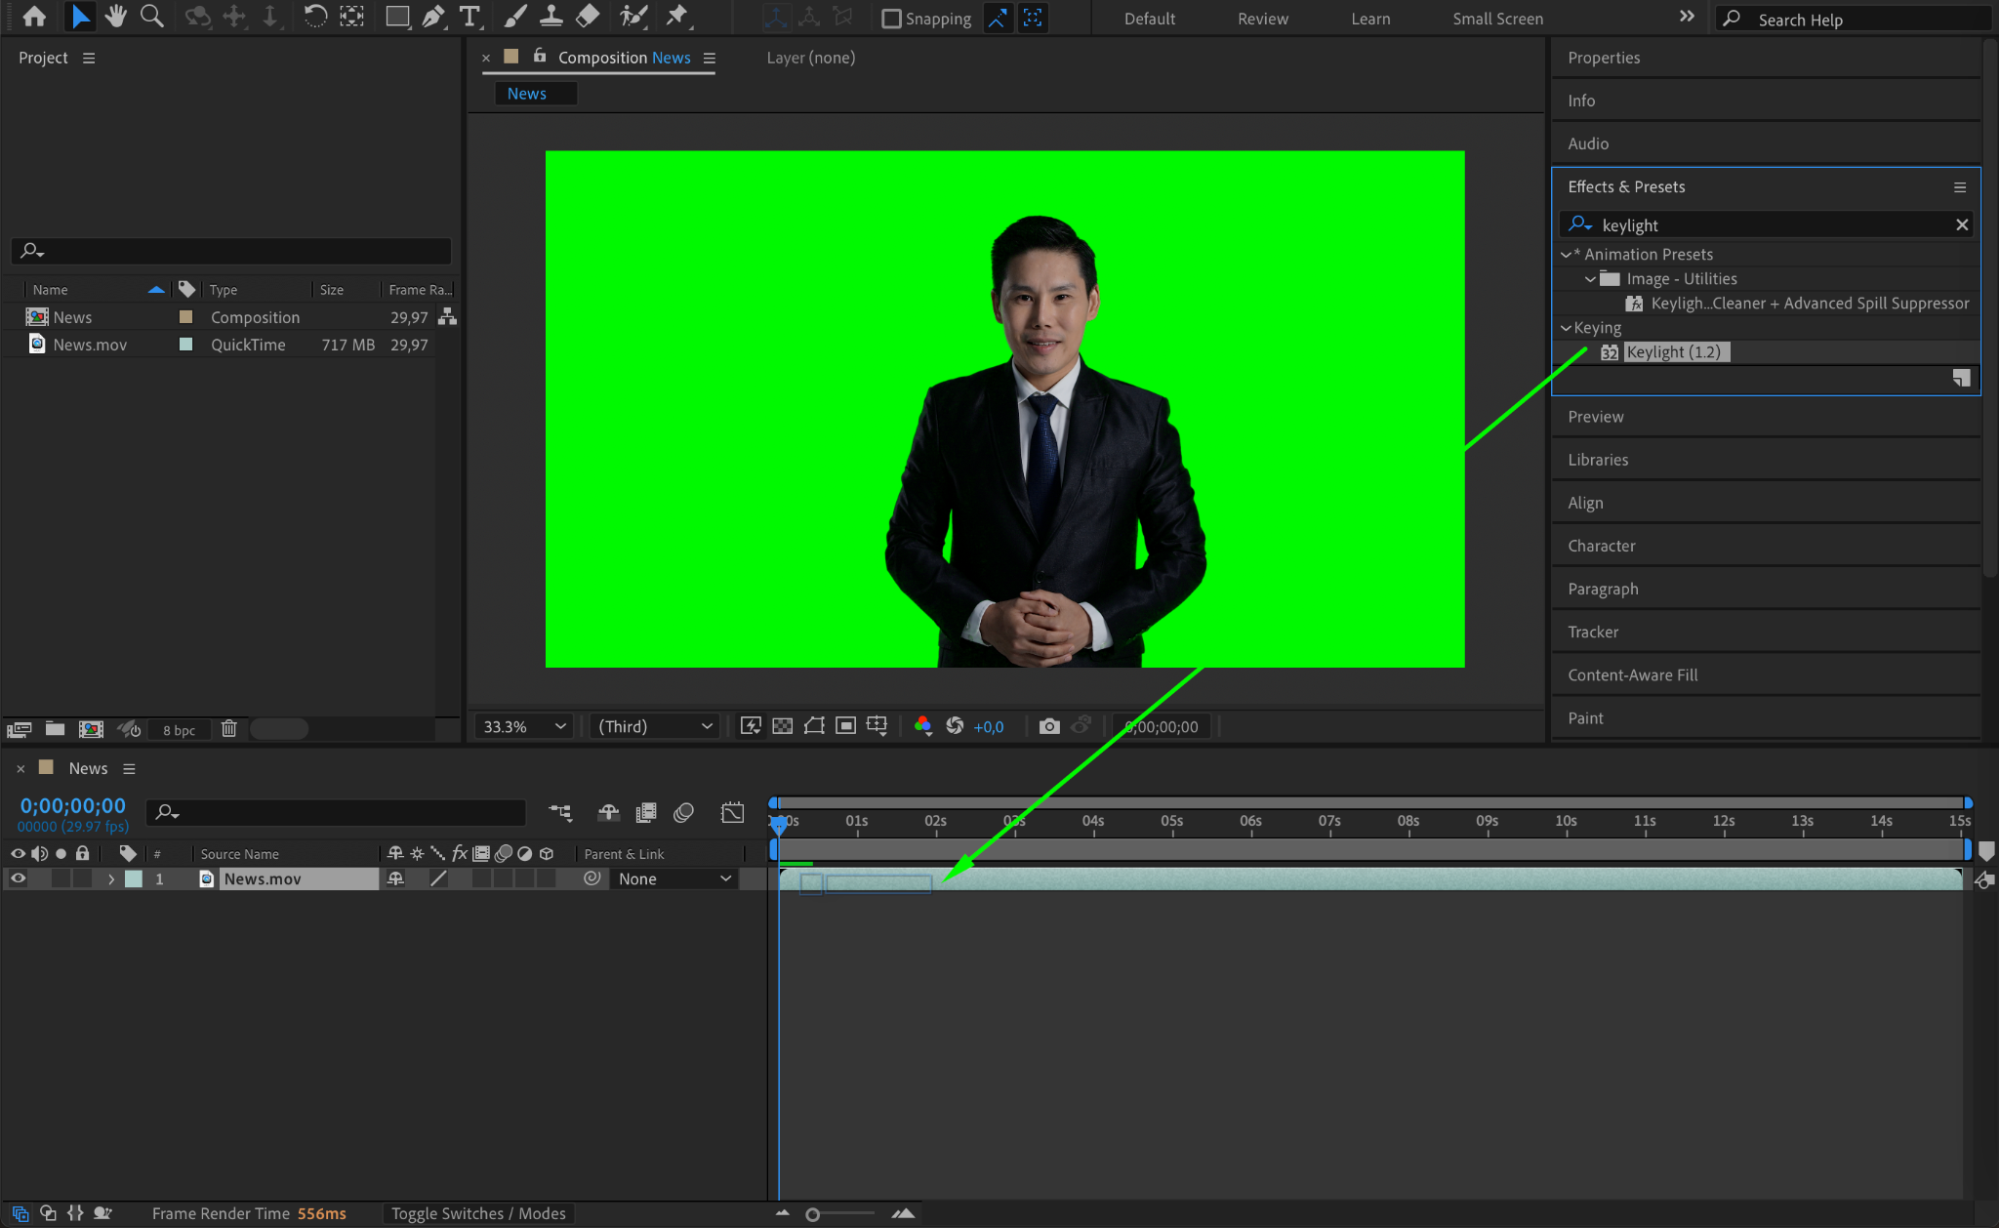Enable the Snapping checkbox

pos(891,18)
